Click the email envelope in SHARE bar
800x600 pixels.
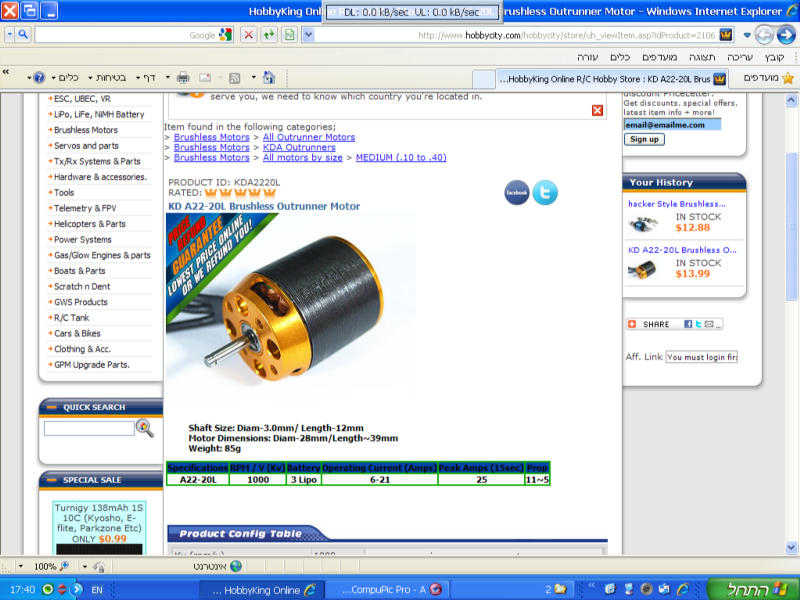709,324
